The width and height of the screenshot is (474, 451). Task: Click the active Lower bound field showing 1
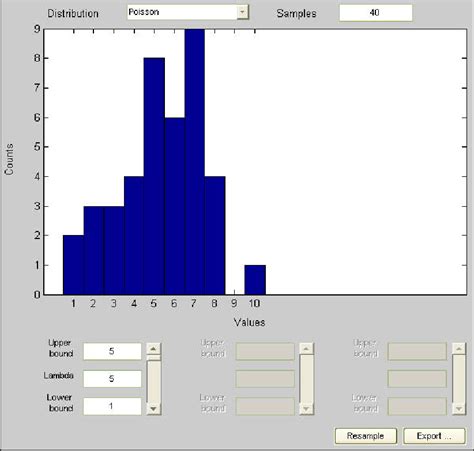click(112, 406)
